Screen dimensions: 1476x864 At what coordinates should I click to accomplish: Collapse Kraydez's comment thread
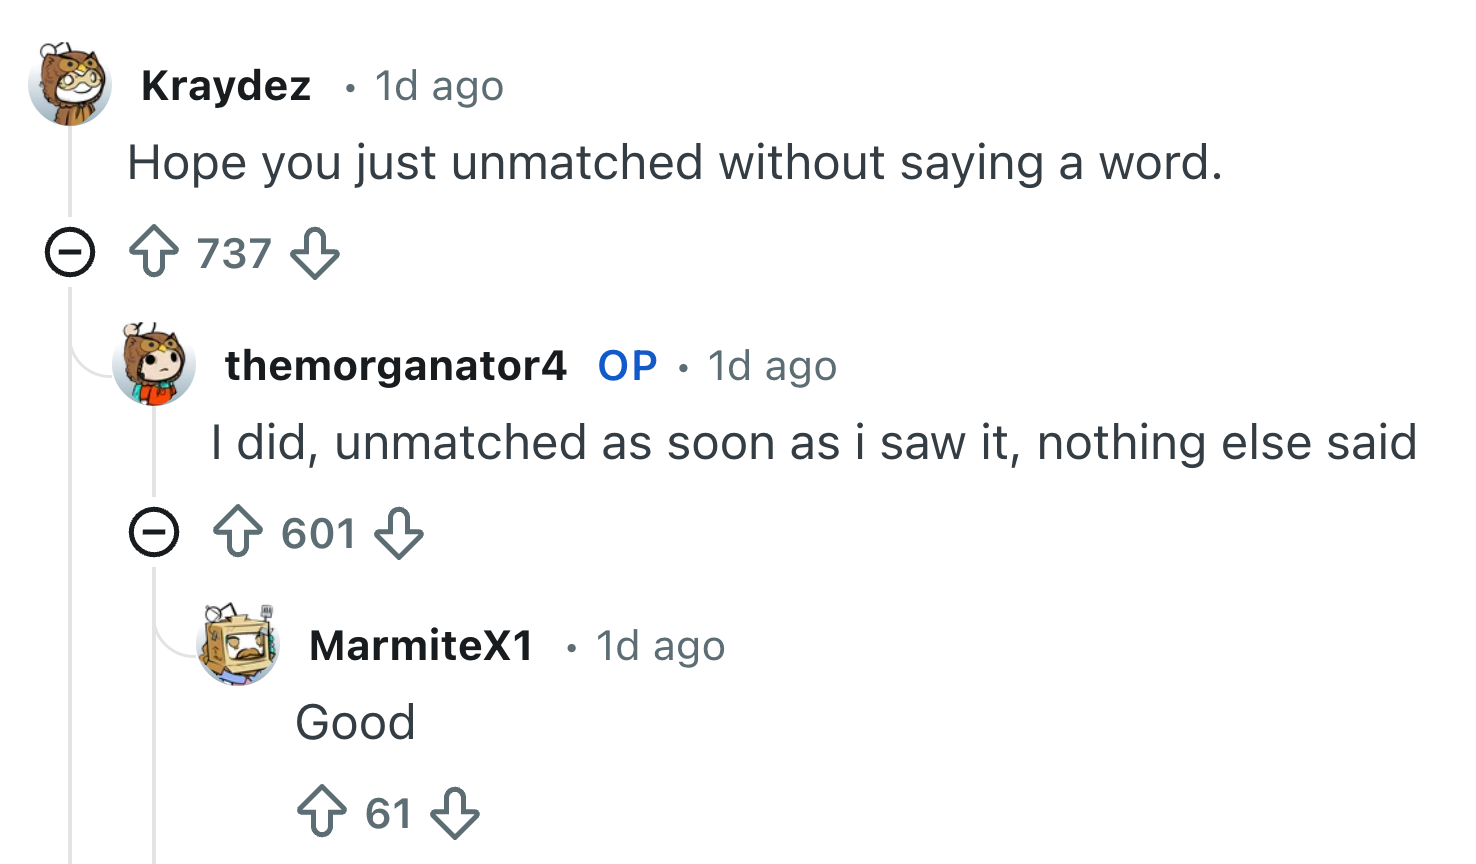pyautogui.click(x=70, y=252)
